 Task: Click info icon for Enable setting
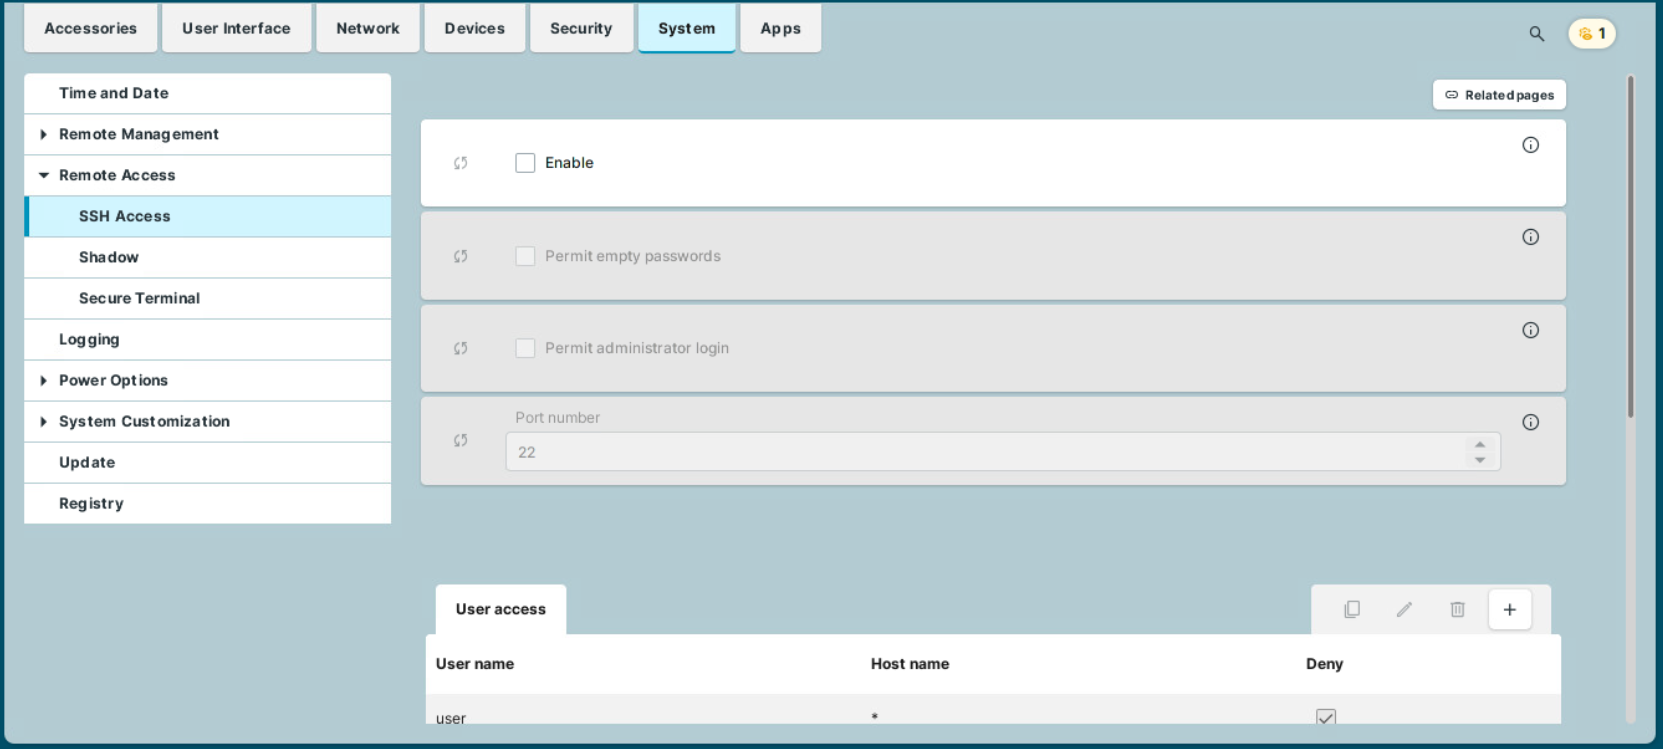pyautogui.click(x=1530, y=145)
